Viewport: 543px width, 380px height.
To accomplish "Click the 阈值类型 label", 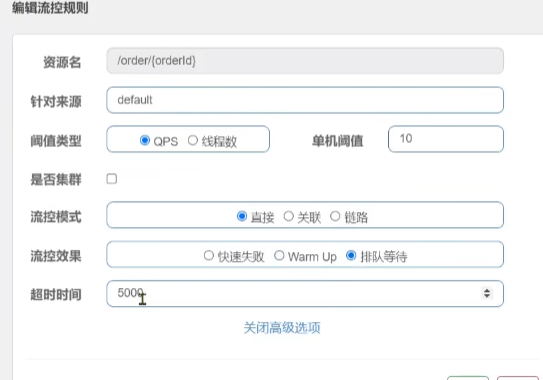I will click(x=56, y=141).
